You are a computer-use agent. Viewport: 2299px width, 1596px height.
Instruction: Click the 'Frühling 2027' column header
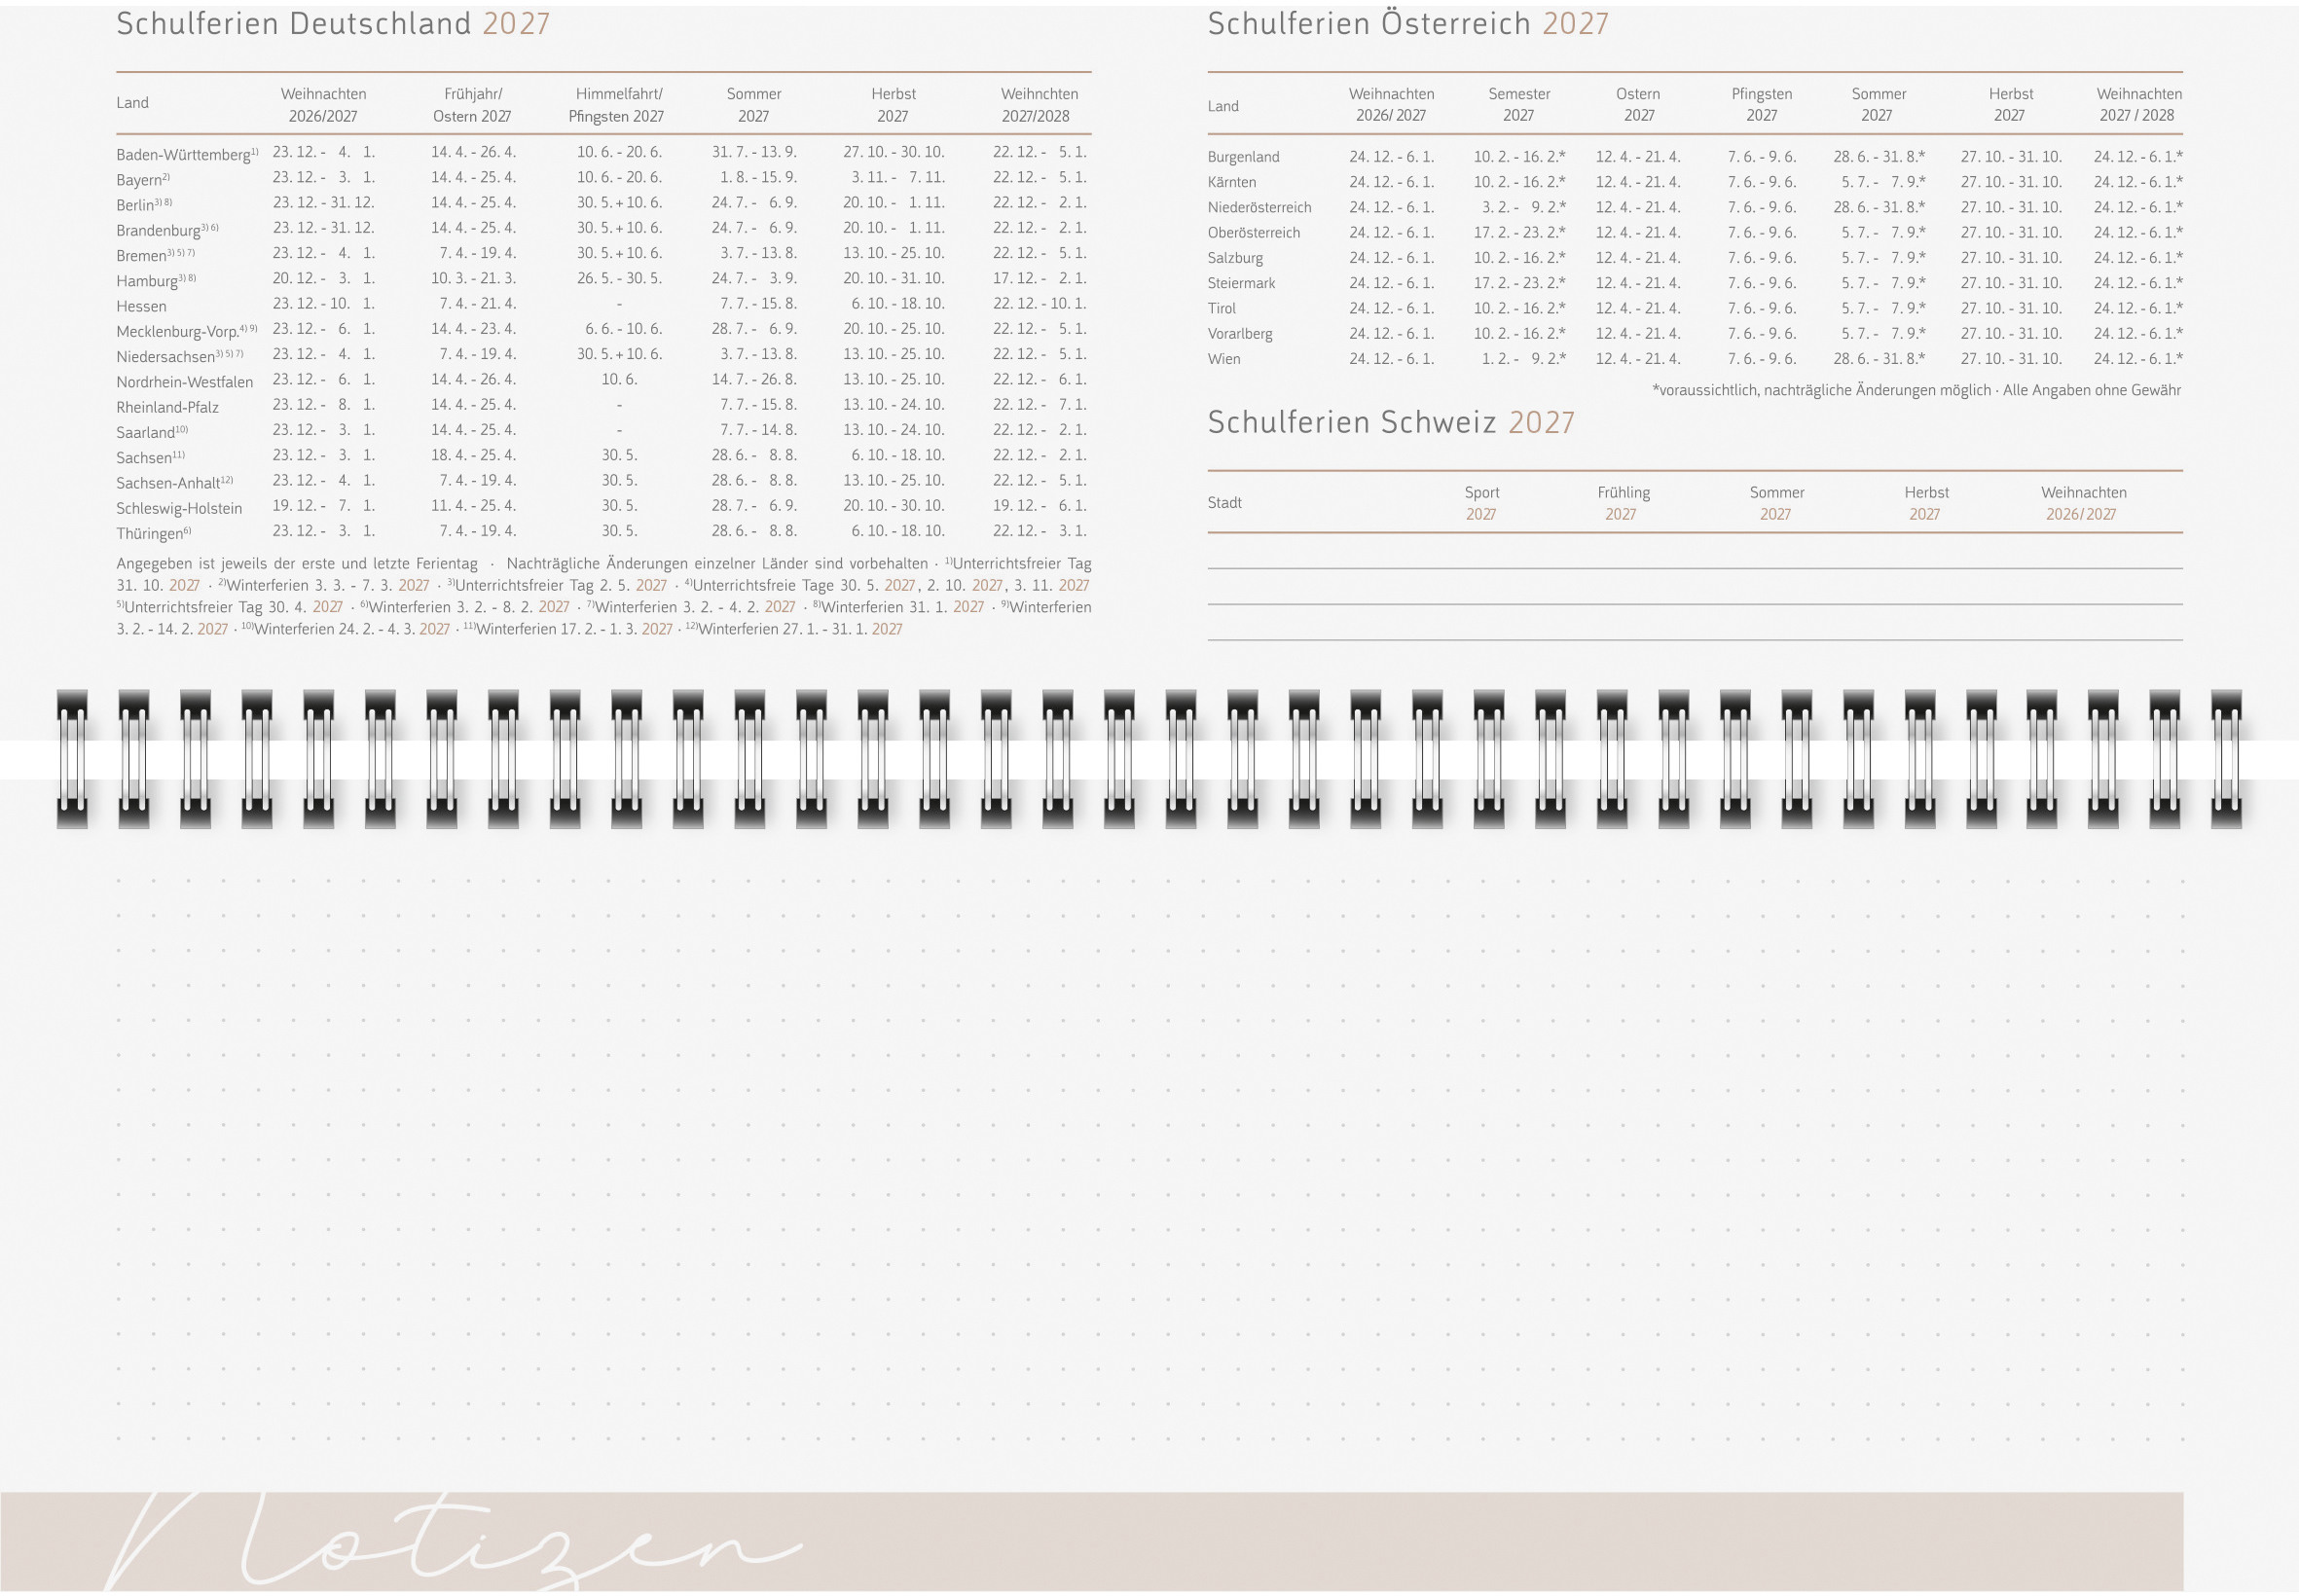1623,503
